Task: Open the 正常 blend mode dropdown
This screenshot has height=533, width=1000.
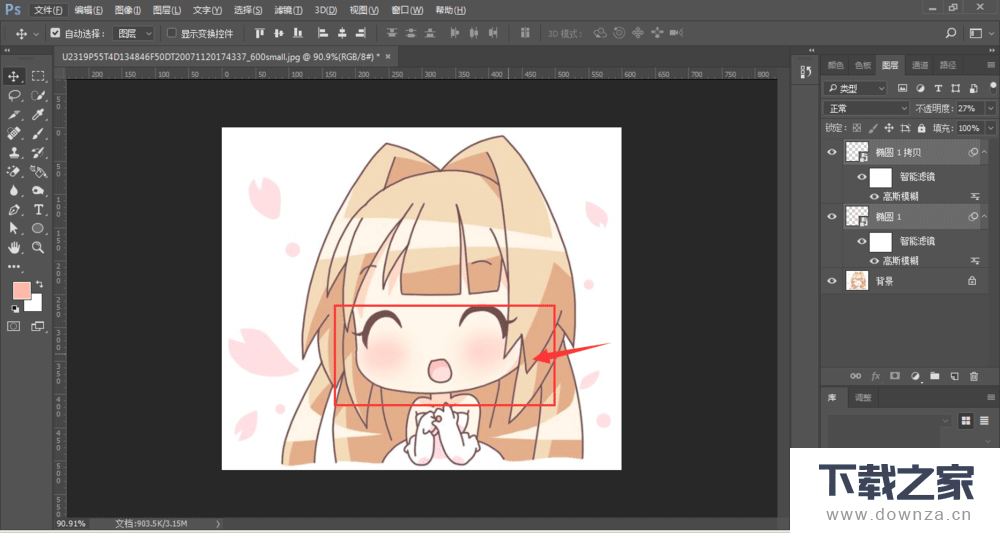Action: tap(865, 108)
